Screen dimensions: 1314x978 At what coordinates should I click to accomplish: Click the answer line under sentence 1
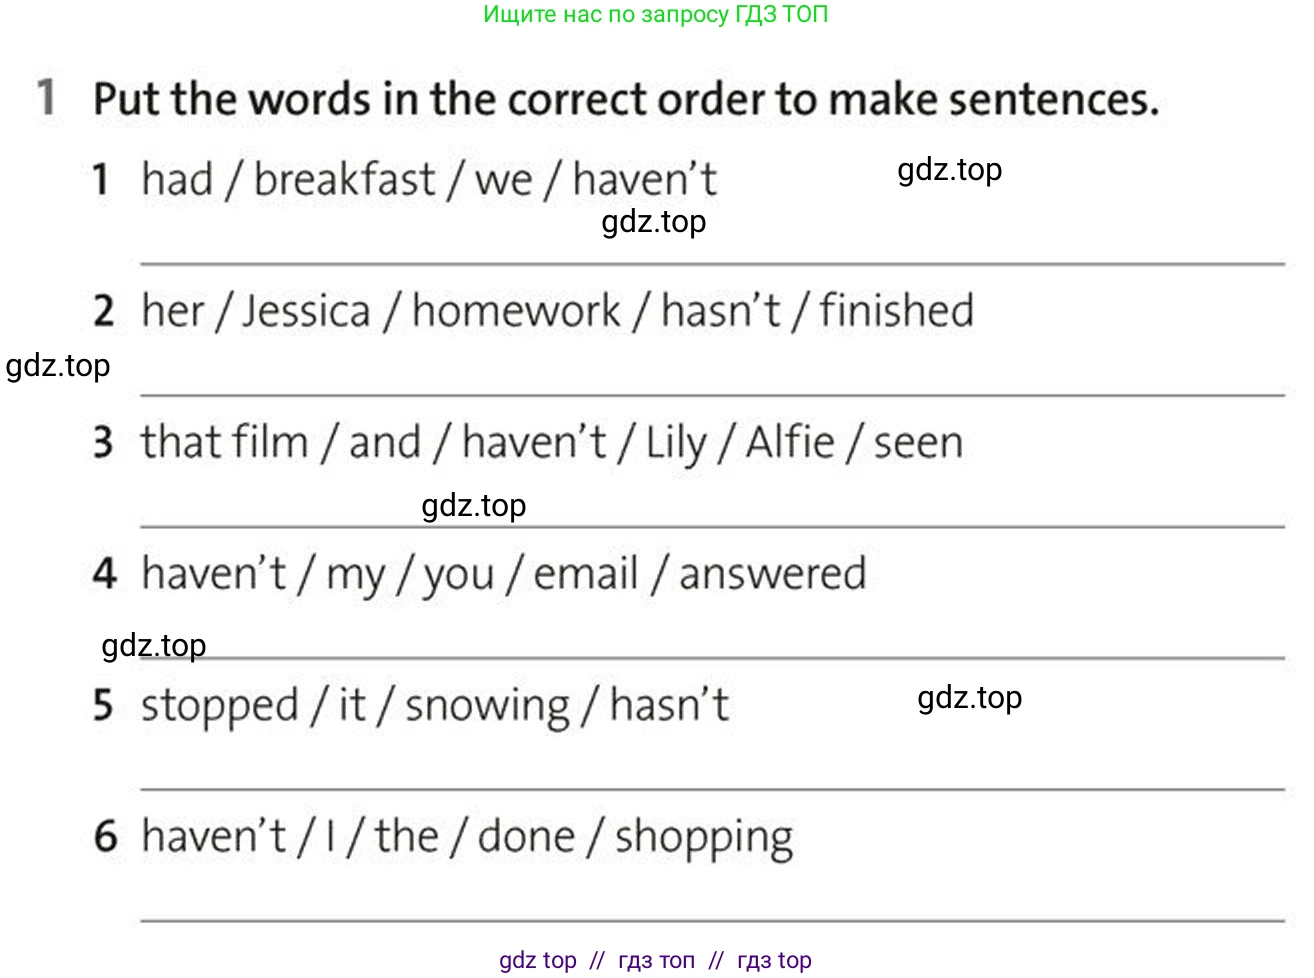(x=712, y=264)
